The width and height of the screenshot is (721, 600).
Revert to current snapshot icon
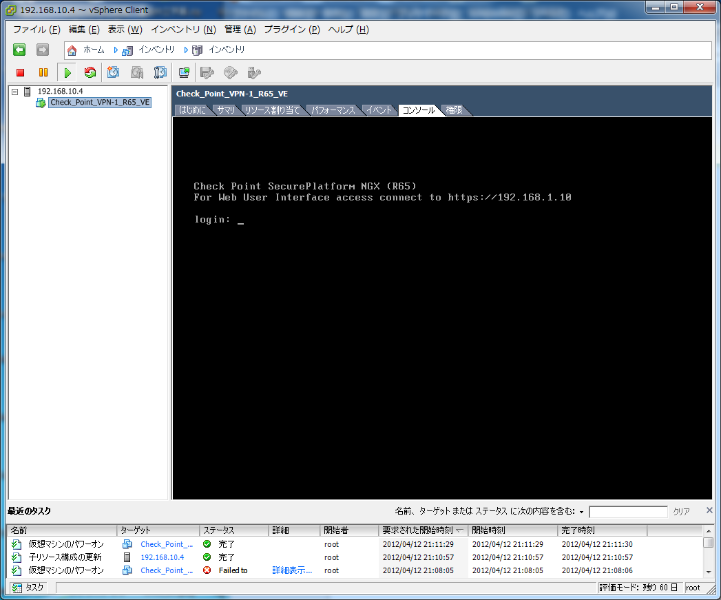click(137, 72)
